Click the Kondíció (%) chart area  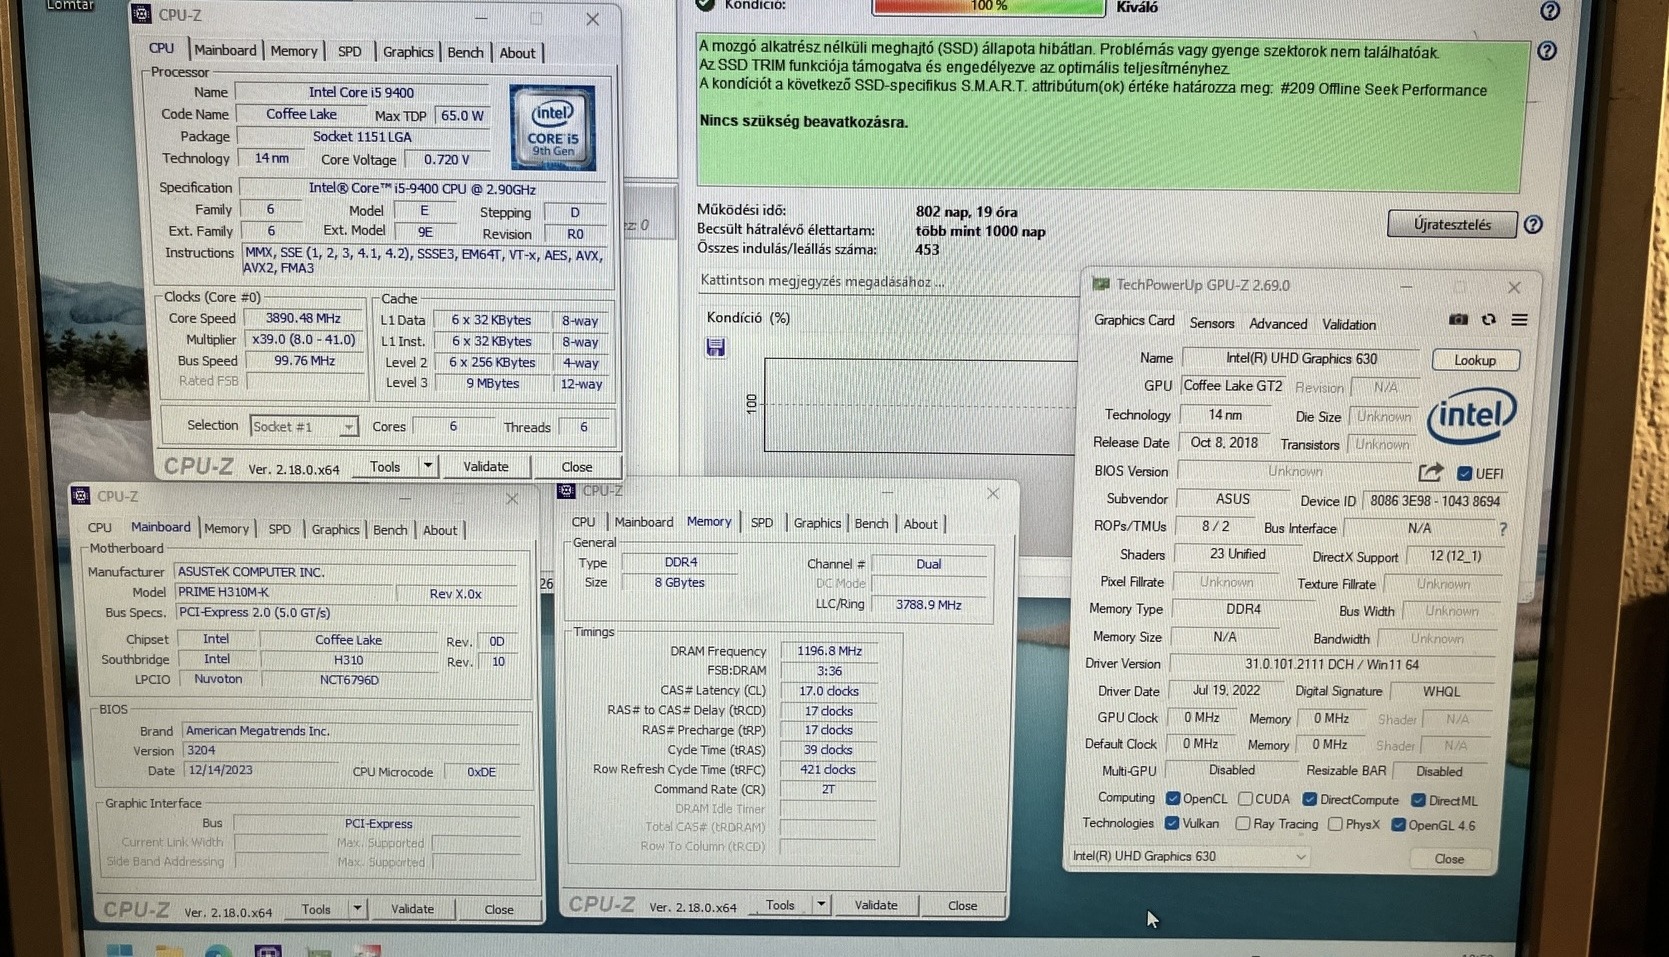pos(920,405)
